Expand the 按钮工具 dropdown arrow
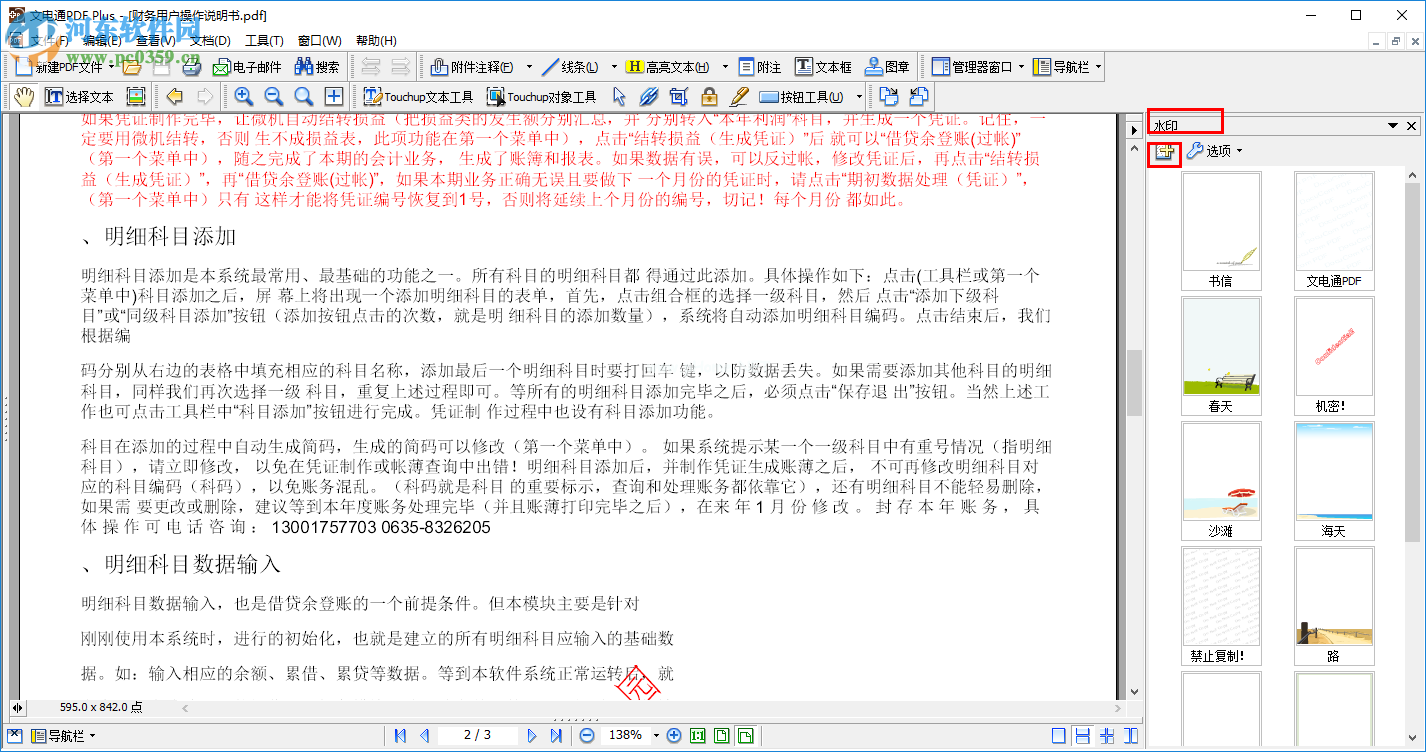Viewport: 1426px width, 752px height. point(859,97)
